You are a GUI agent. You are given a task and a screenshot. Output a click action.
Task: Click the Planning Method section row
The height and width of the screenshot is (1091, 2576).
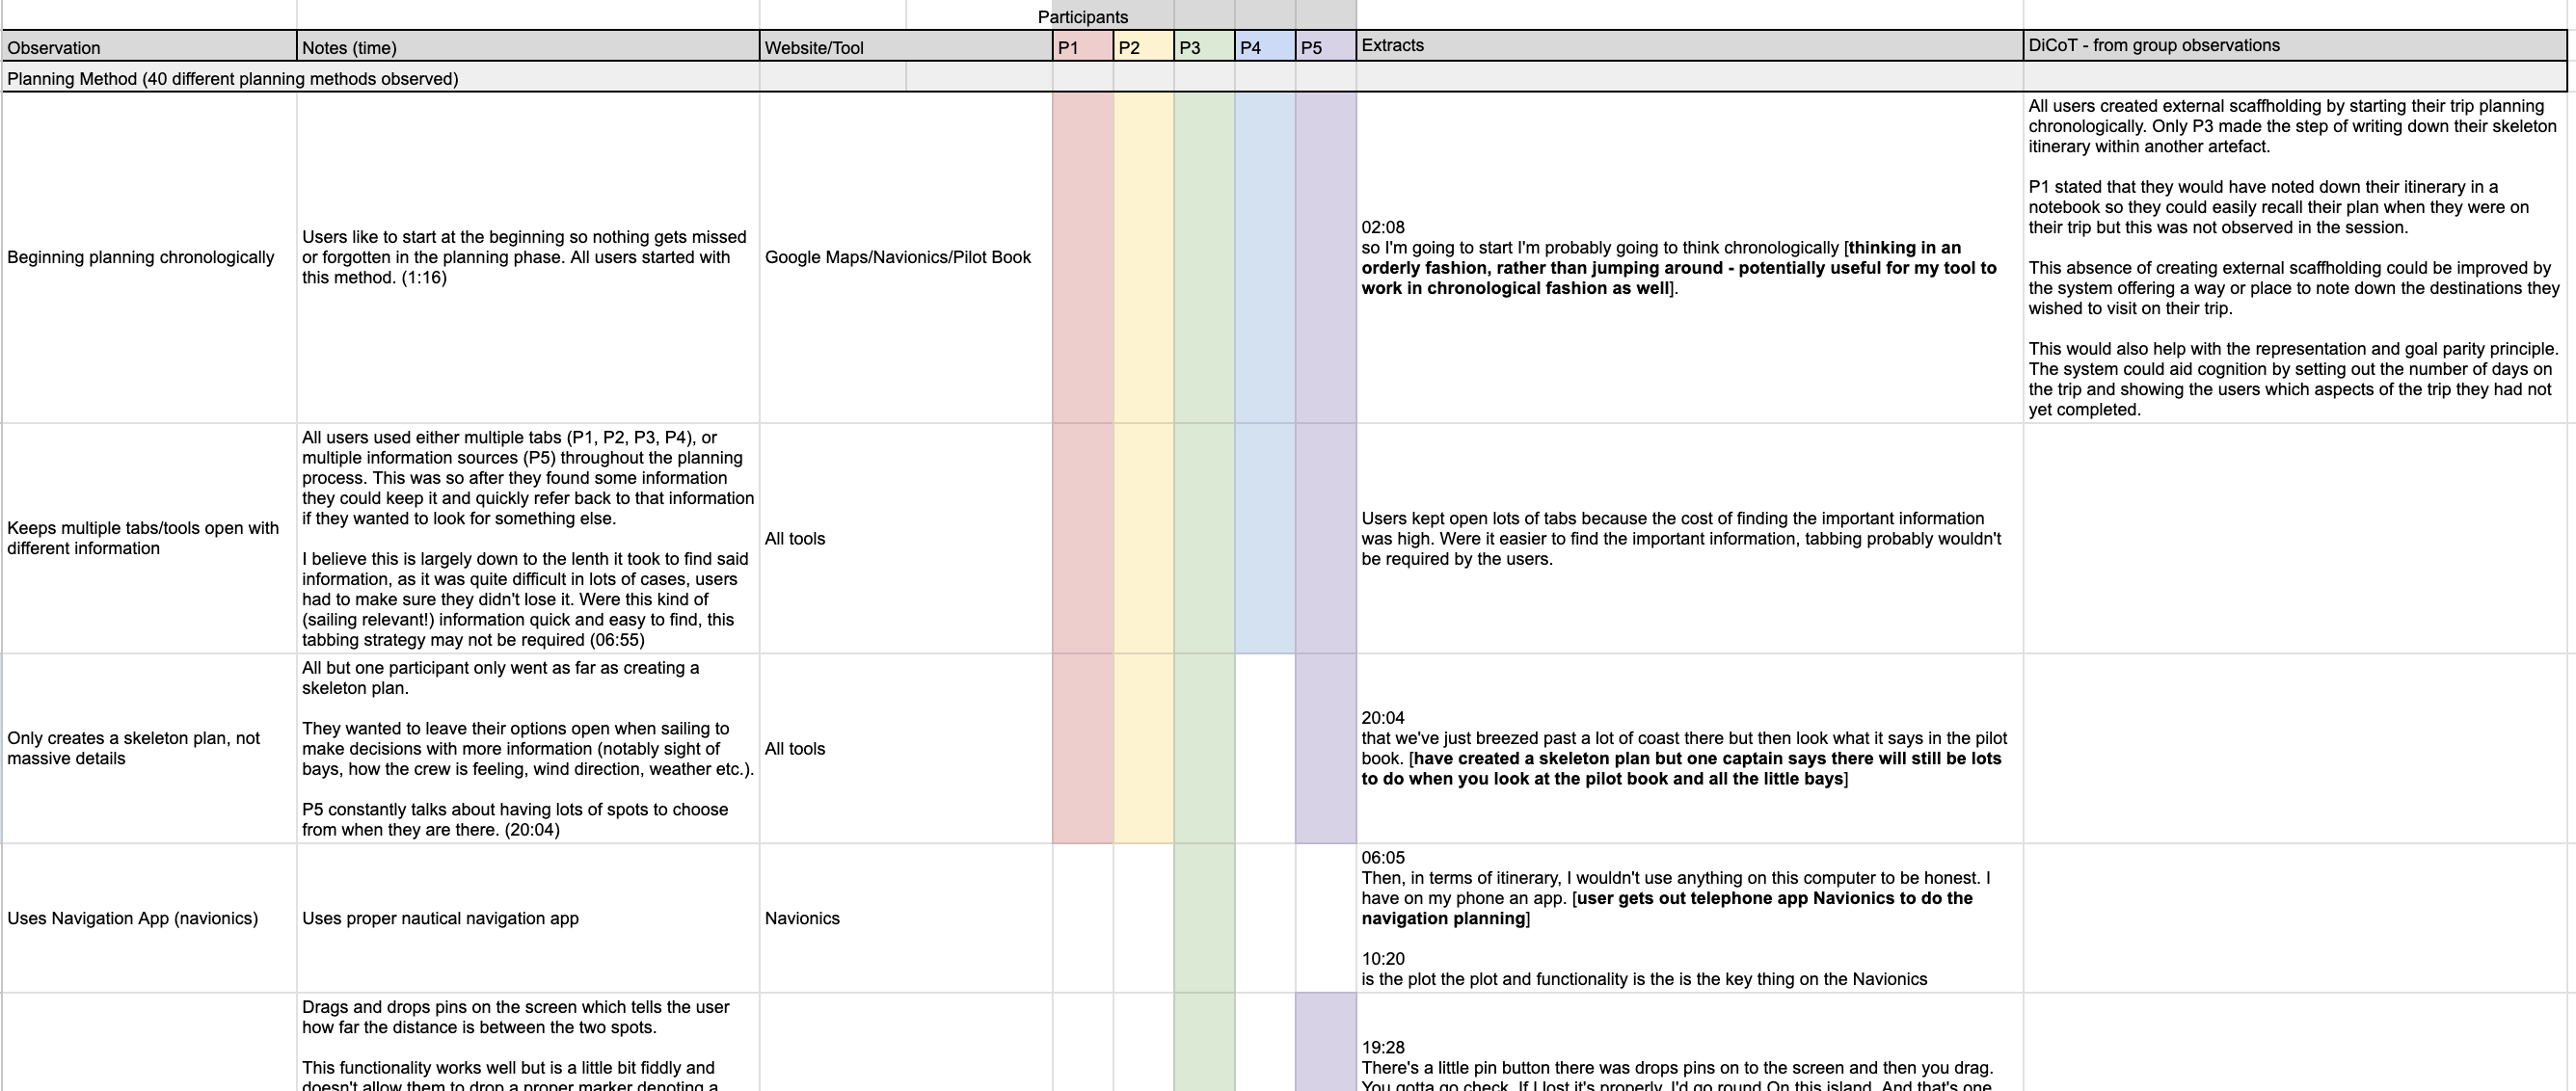[x=1284, y=78]
